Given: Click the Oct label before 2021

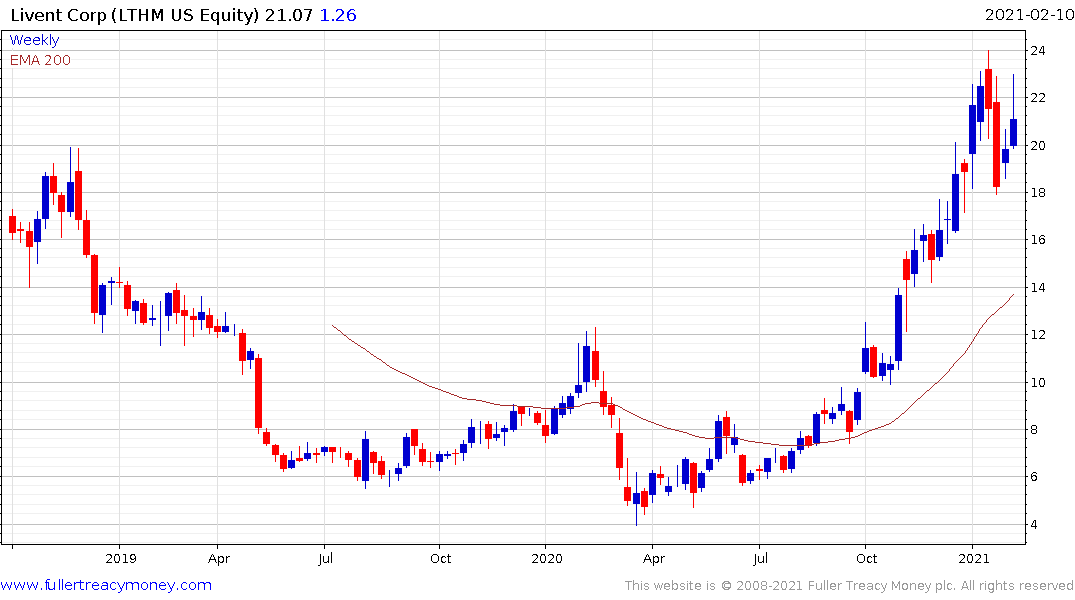Looking at the screenshot, I should 866,558.
